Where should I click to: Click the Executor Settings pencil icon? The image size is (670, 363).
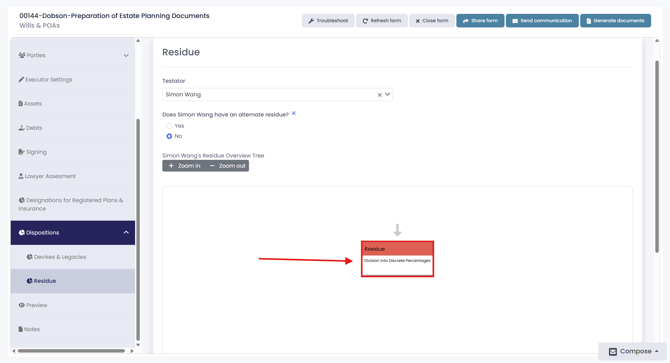pos(21,79)
